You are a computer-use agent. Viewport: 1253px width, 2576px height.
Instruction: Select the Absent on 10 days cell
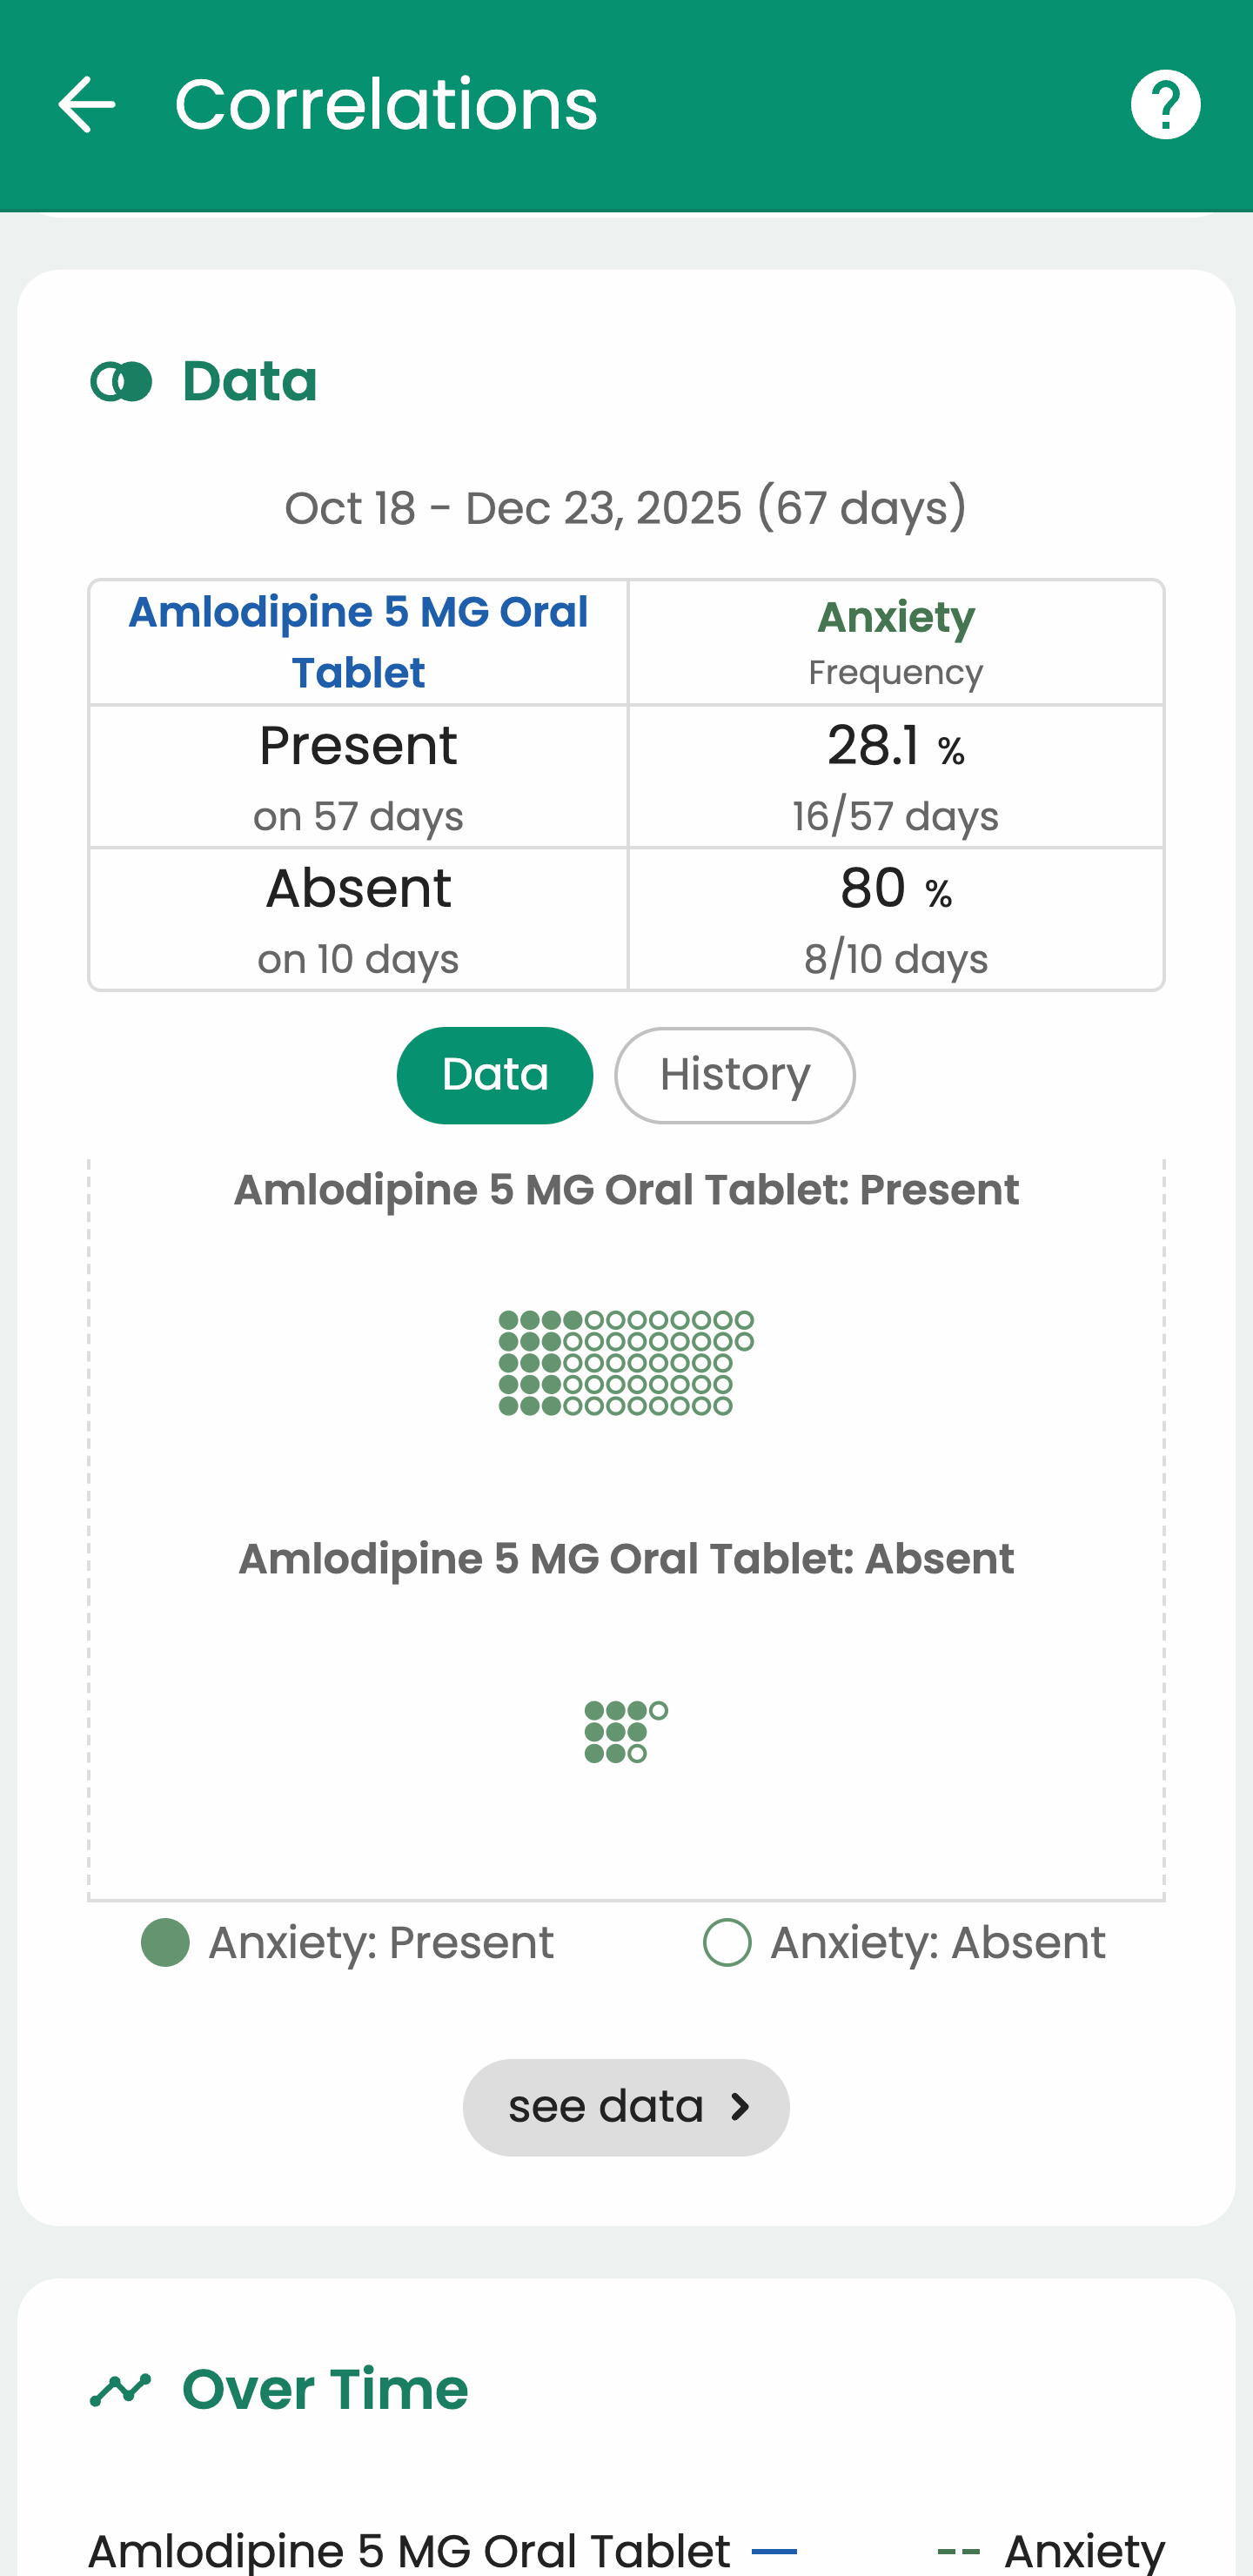click(358, 919)
